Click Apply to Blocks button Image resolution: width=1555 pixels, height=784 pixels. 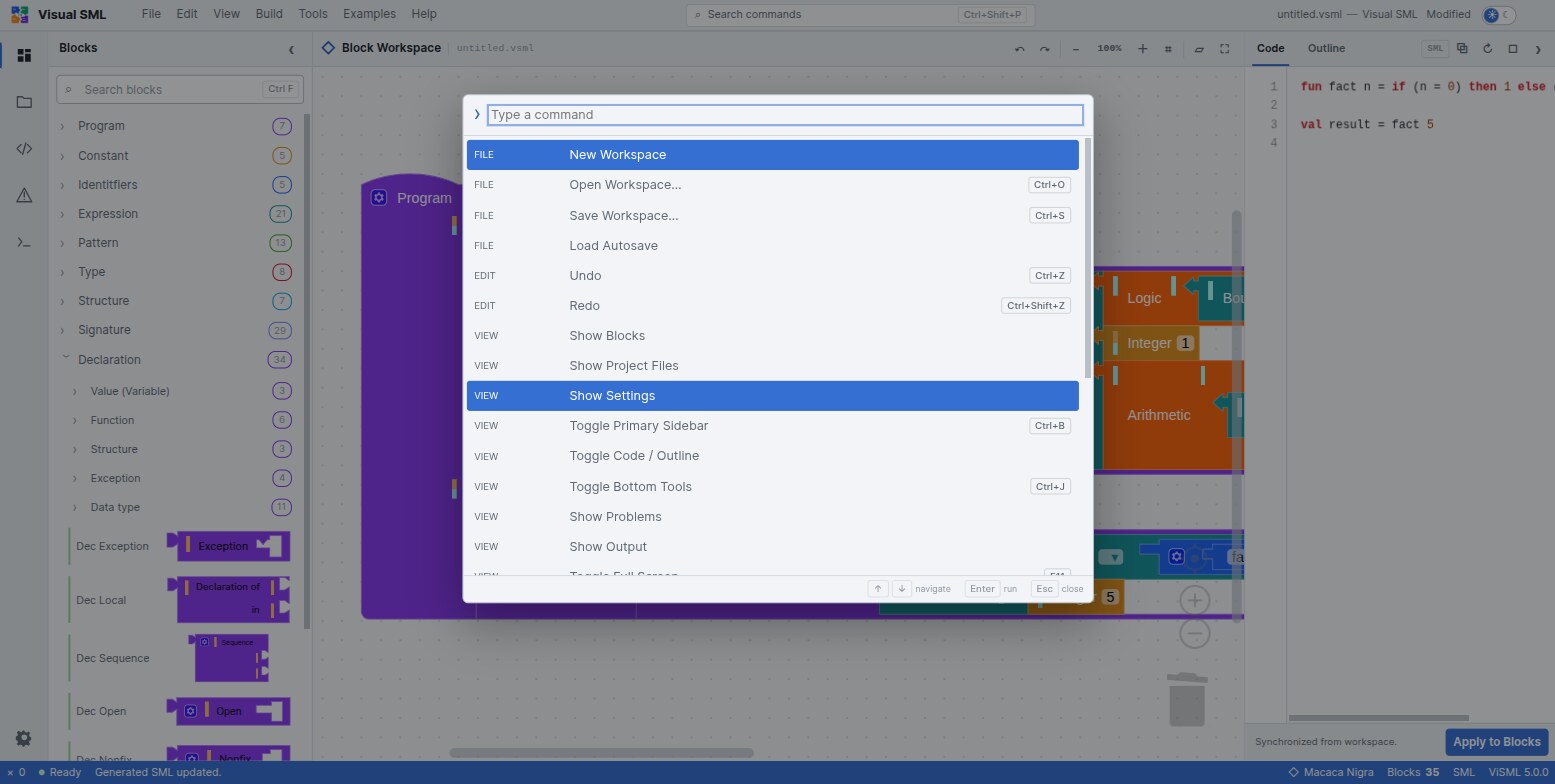(1496, 741)
